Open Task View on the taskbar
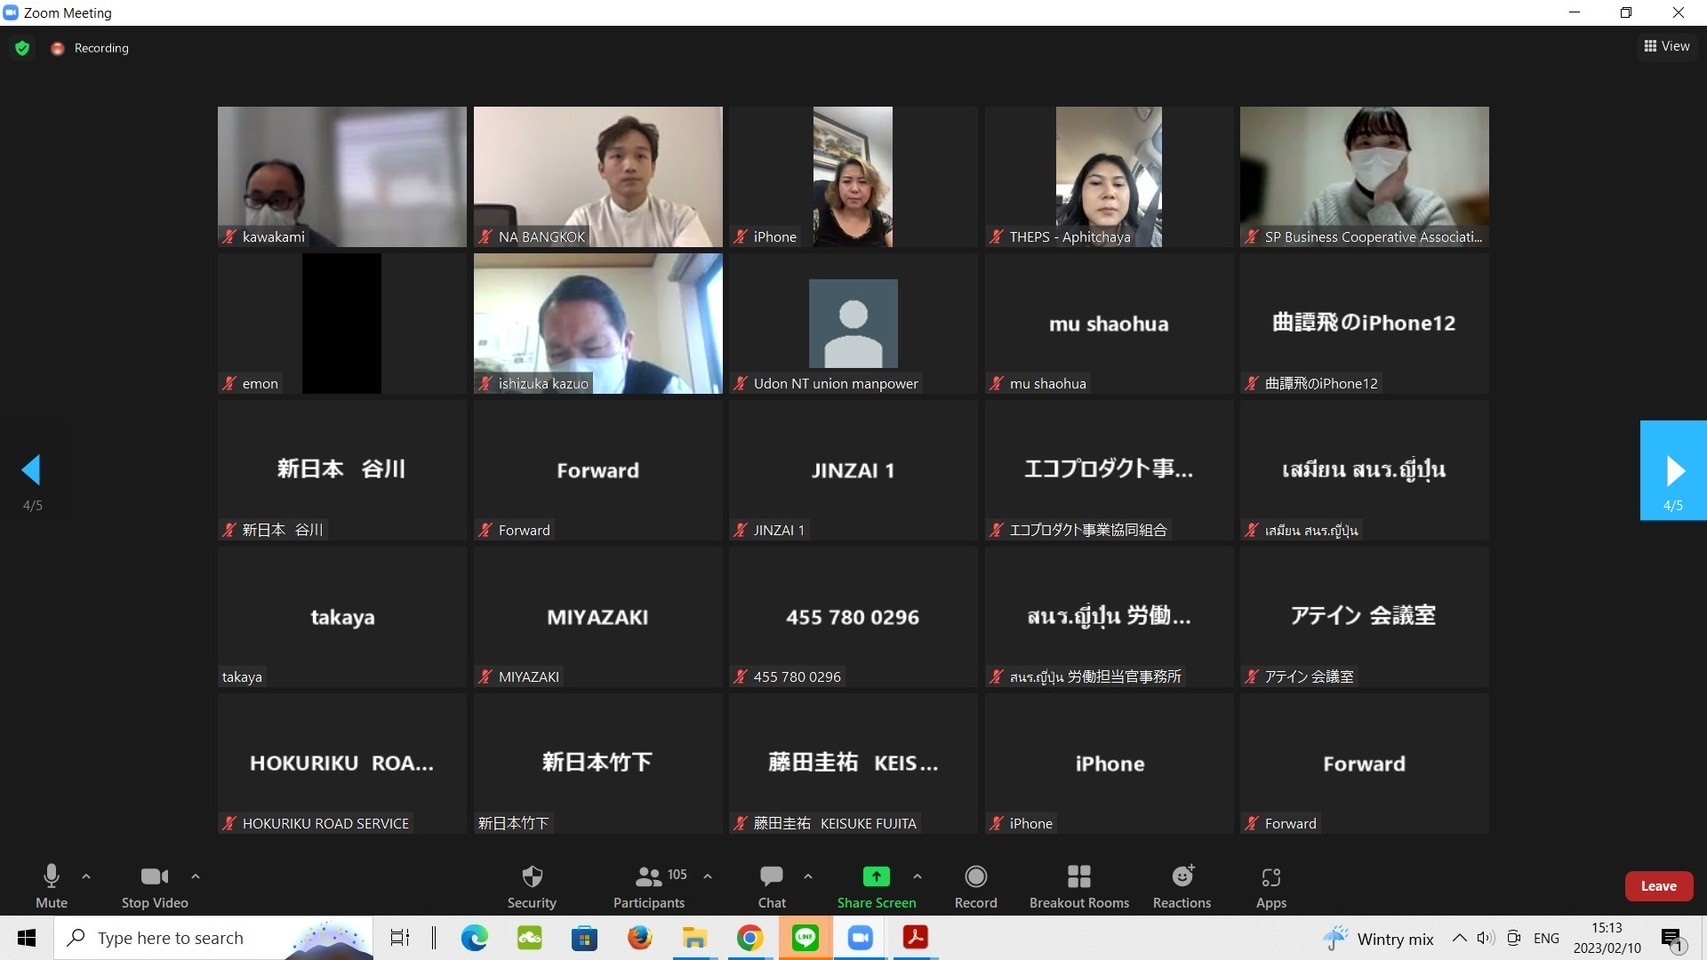This screenshot has height=960, width=1707. pos(400,938)
